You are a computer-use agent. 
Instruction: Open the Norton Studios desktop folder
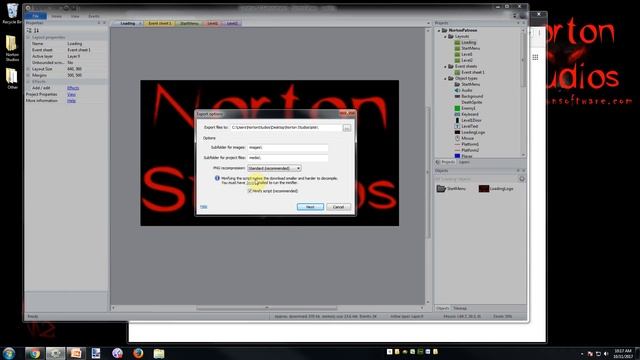pyautogui.click(x=12, y=48)
